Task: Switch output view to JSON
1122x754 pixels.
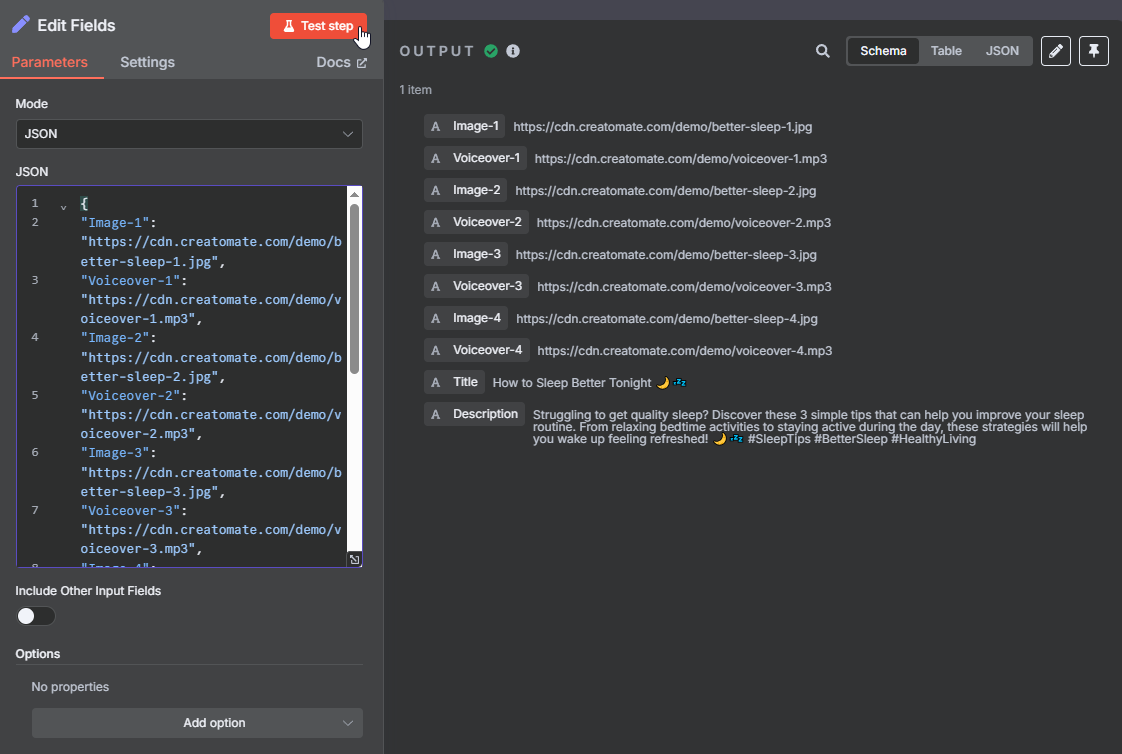Action: [x=1002, y=51]
